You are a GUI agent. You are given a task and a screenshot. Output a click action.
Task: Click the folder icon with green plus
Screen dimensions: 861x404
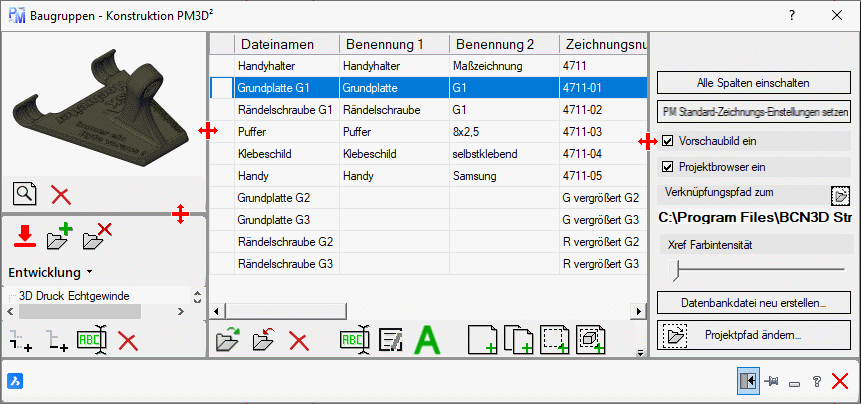click(x=61, y=236)
